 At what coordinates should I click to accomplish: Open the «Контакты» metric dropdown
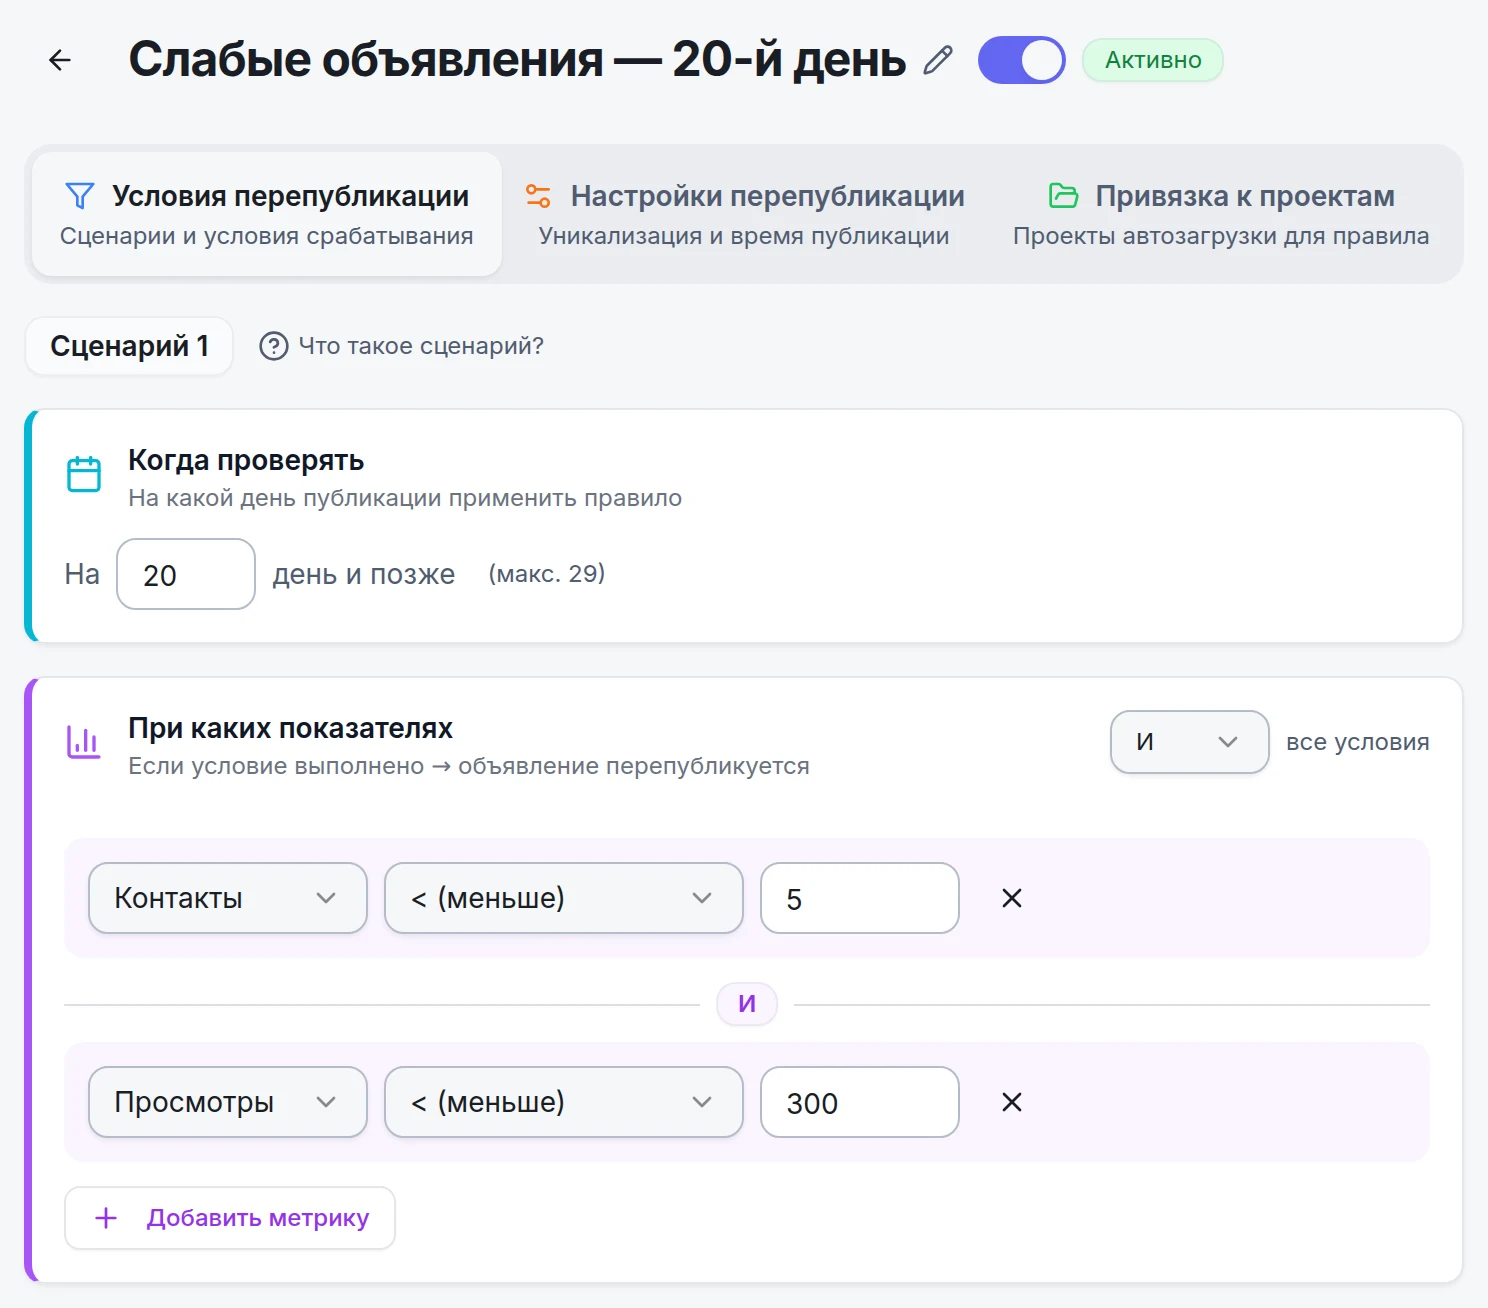click(228, 898)
